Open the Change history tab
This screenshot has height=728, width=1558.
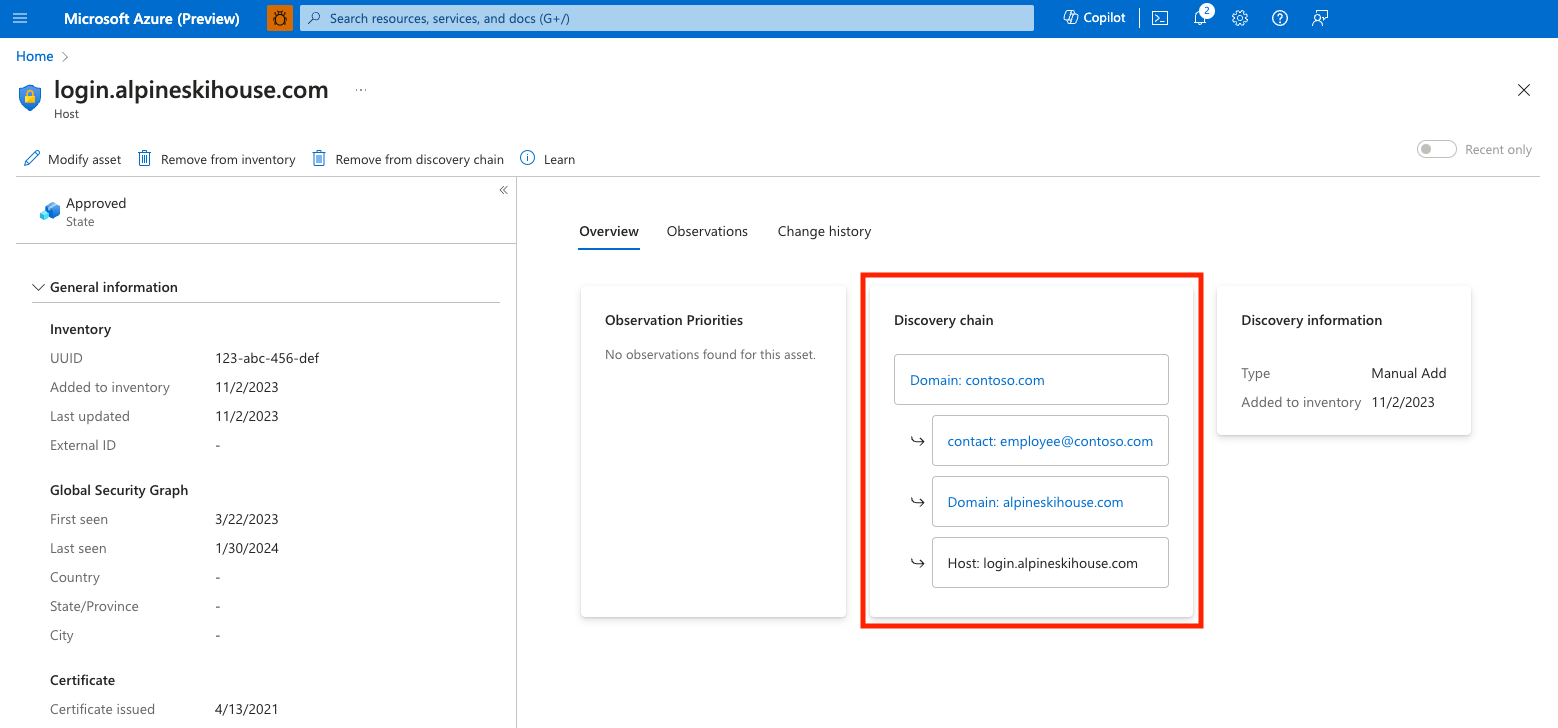[824, 231]
